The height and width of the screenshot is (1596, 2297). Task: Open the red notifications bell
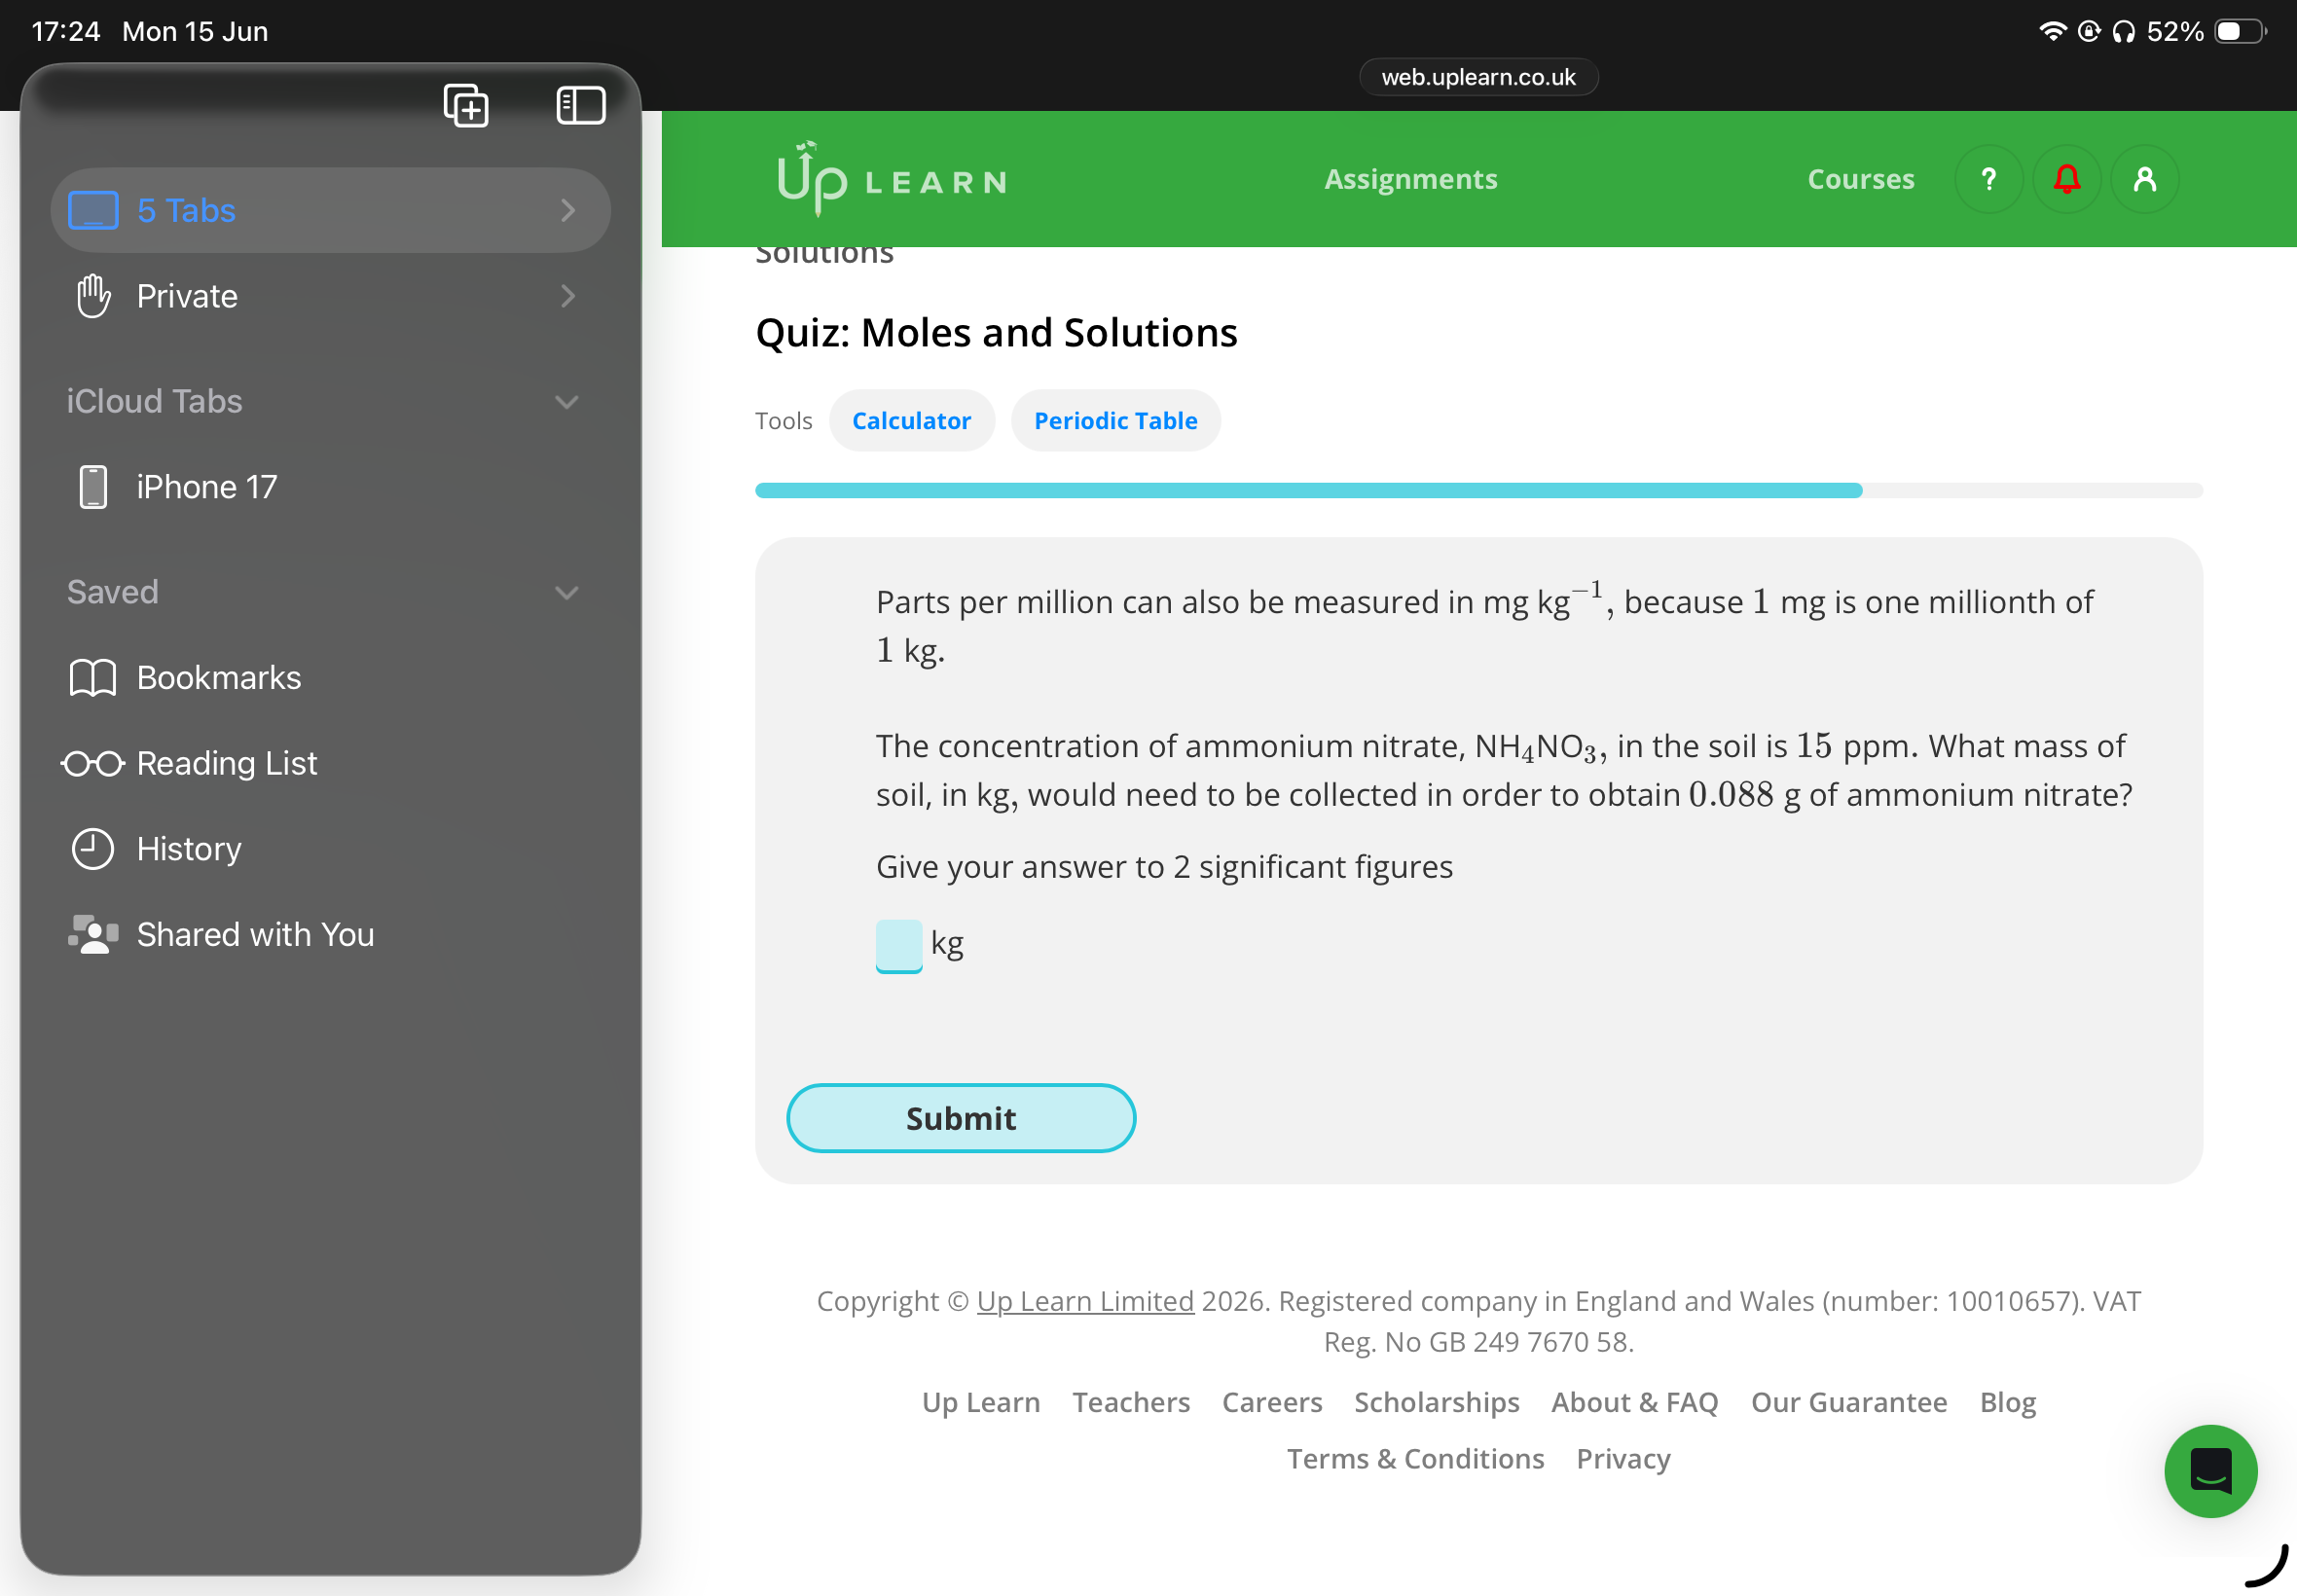click(2066, 179)
